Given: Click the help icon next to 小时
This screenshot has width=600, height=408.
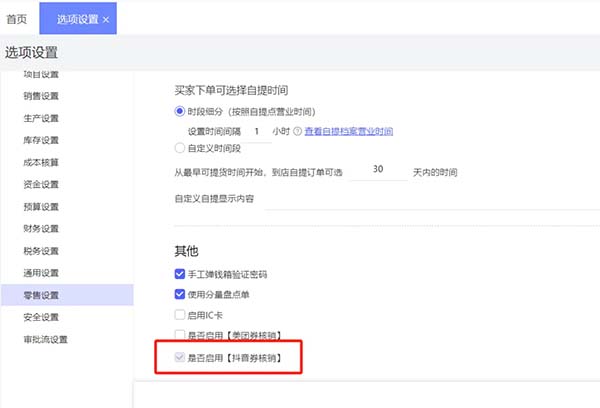Looking at the screenshot, I should (x=297, y=131).
